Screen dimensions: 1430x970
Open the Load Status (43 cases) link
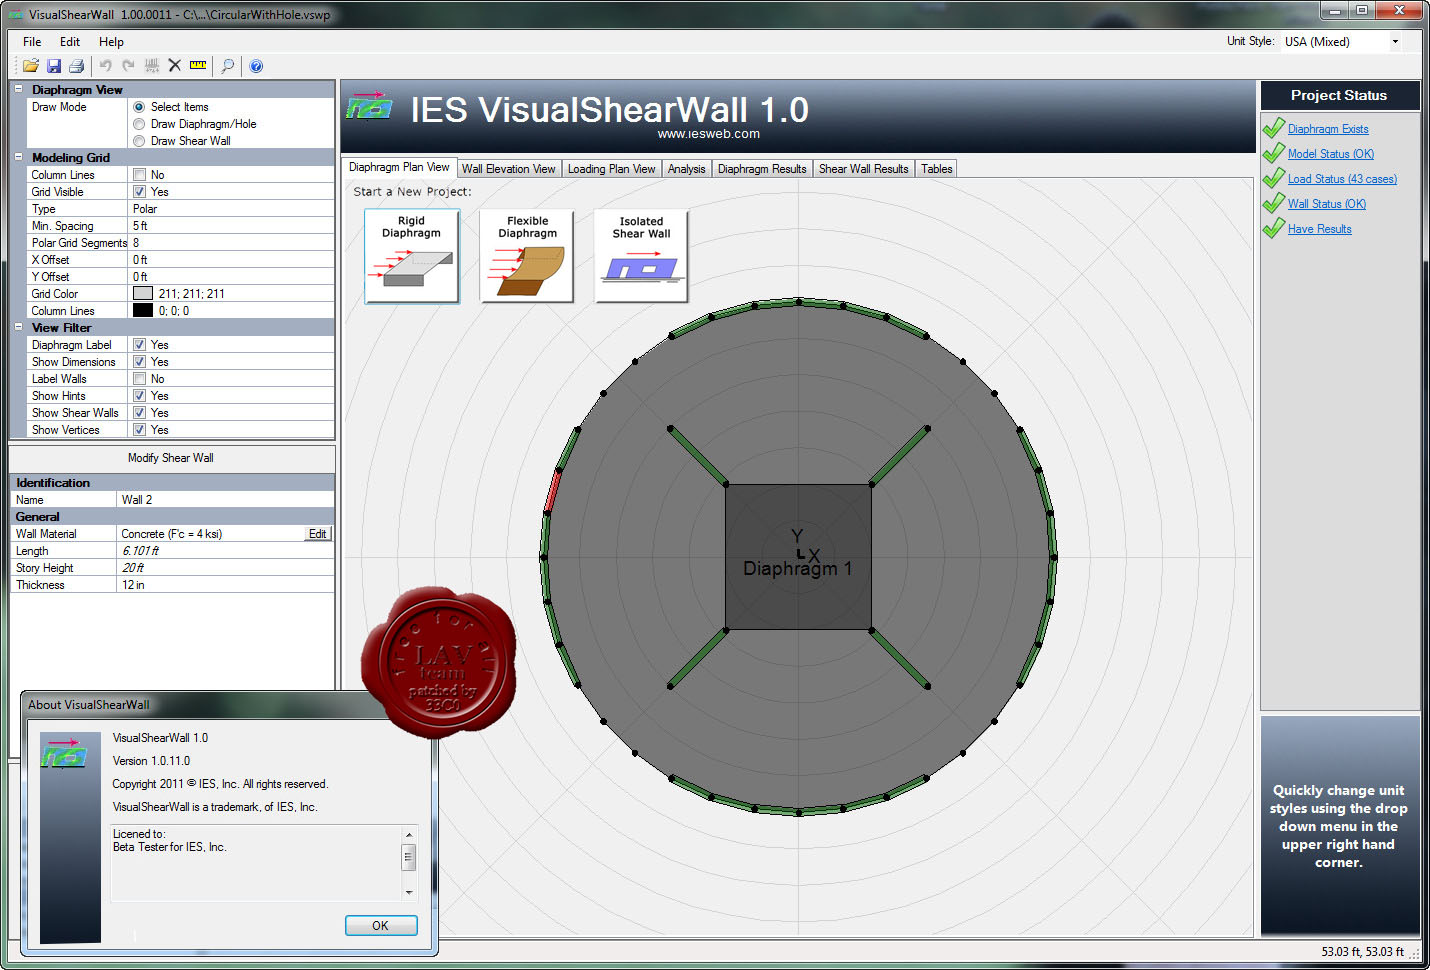tap(1342, 179)
